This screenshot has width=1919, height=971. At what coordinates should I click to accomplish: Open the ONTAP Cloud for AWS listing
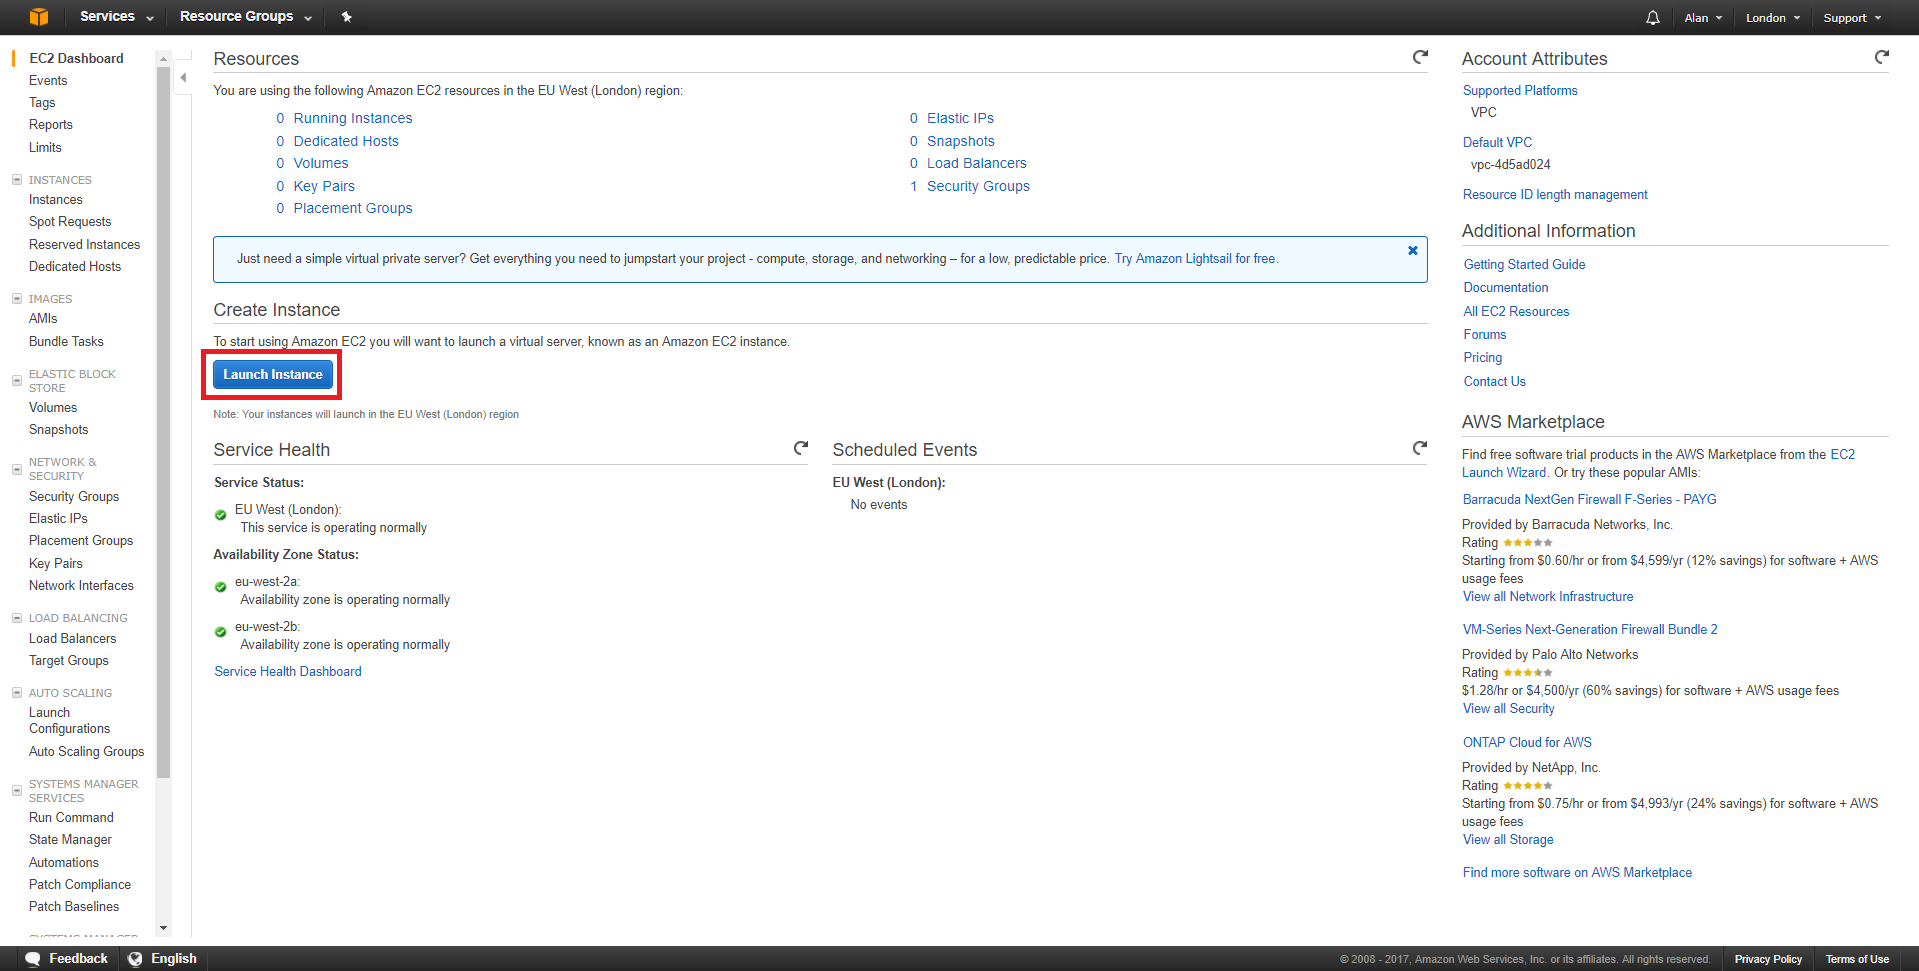point(1527,743)
